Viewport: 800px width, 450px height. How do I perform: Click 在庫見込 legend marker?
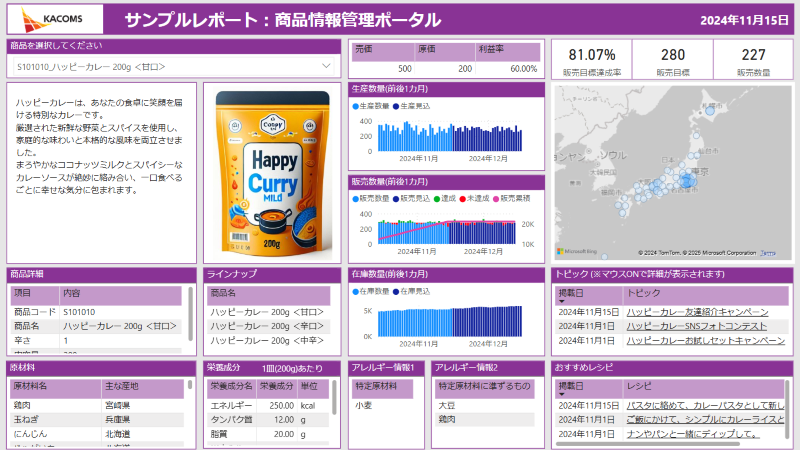click(x=396, y=292)
